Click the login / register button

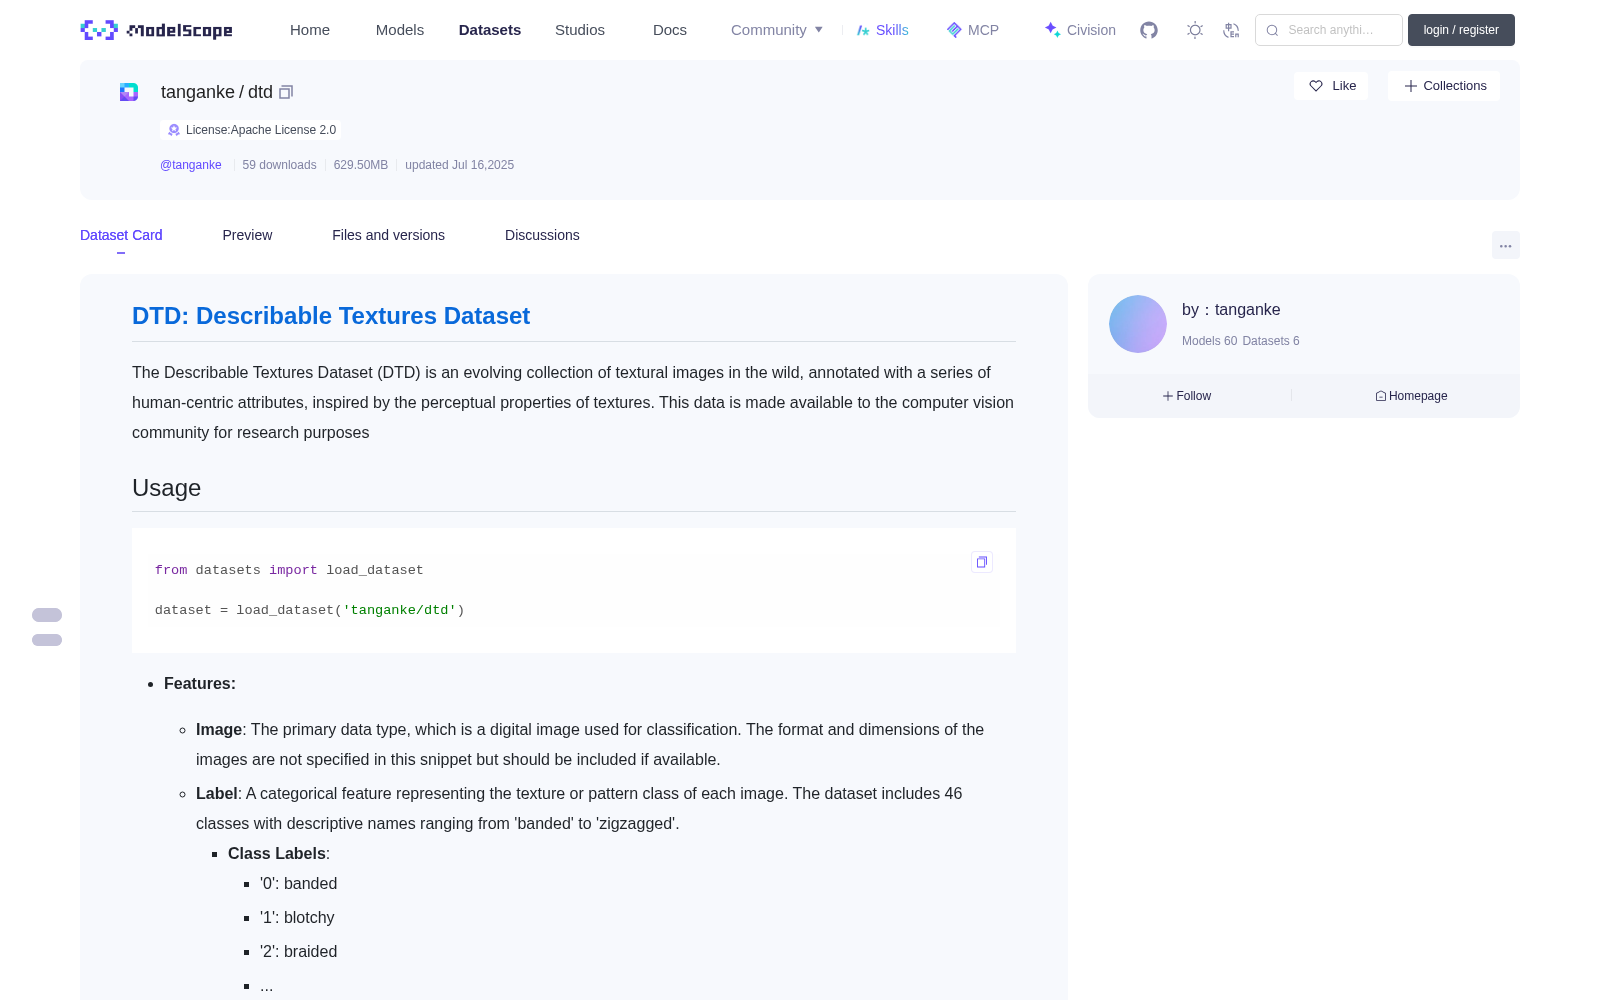click(x=1461, y=30)
